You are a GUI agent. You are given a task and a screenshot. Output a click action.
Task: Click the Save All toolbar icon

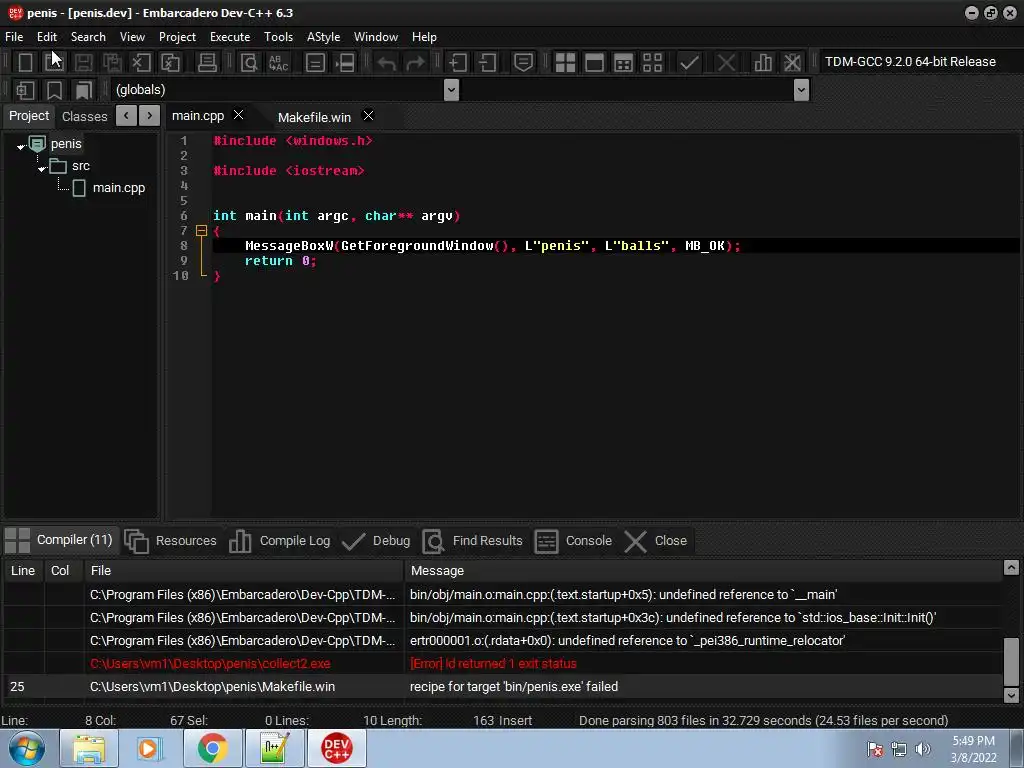point(112,63)
